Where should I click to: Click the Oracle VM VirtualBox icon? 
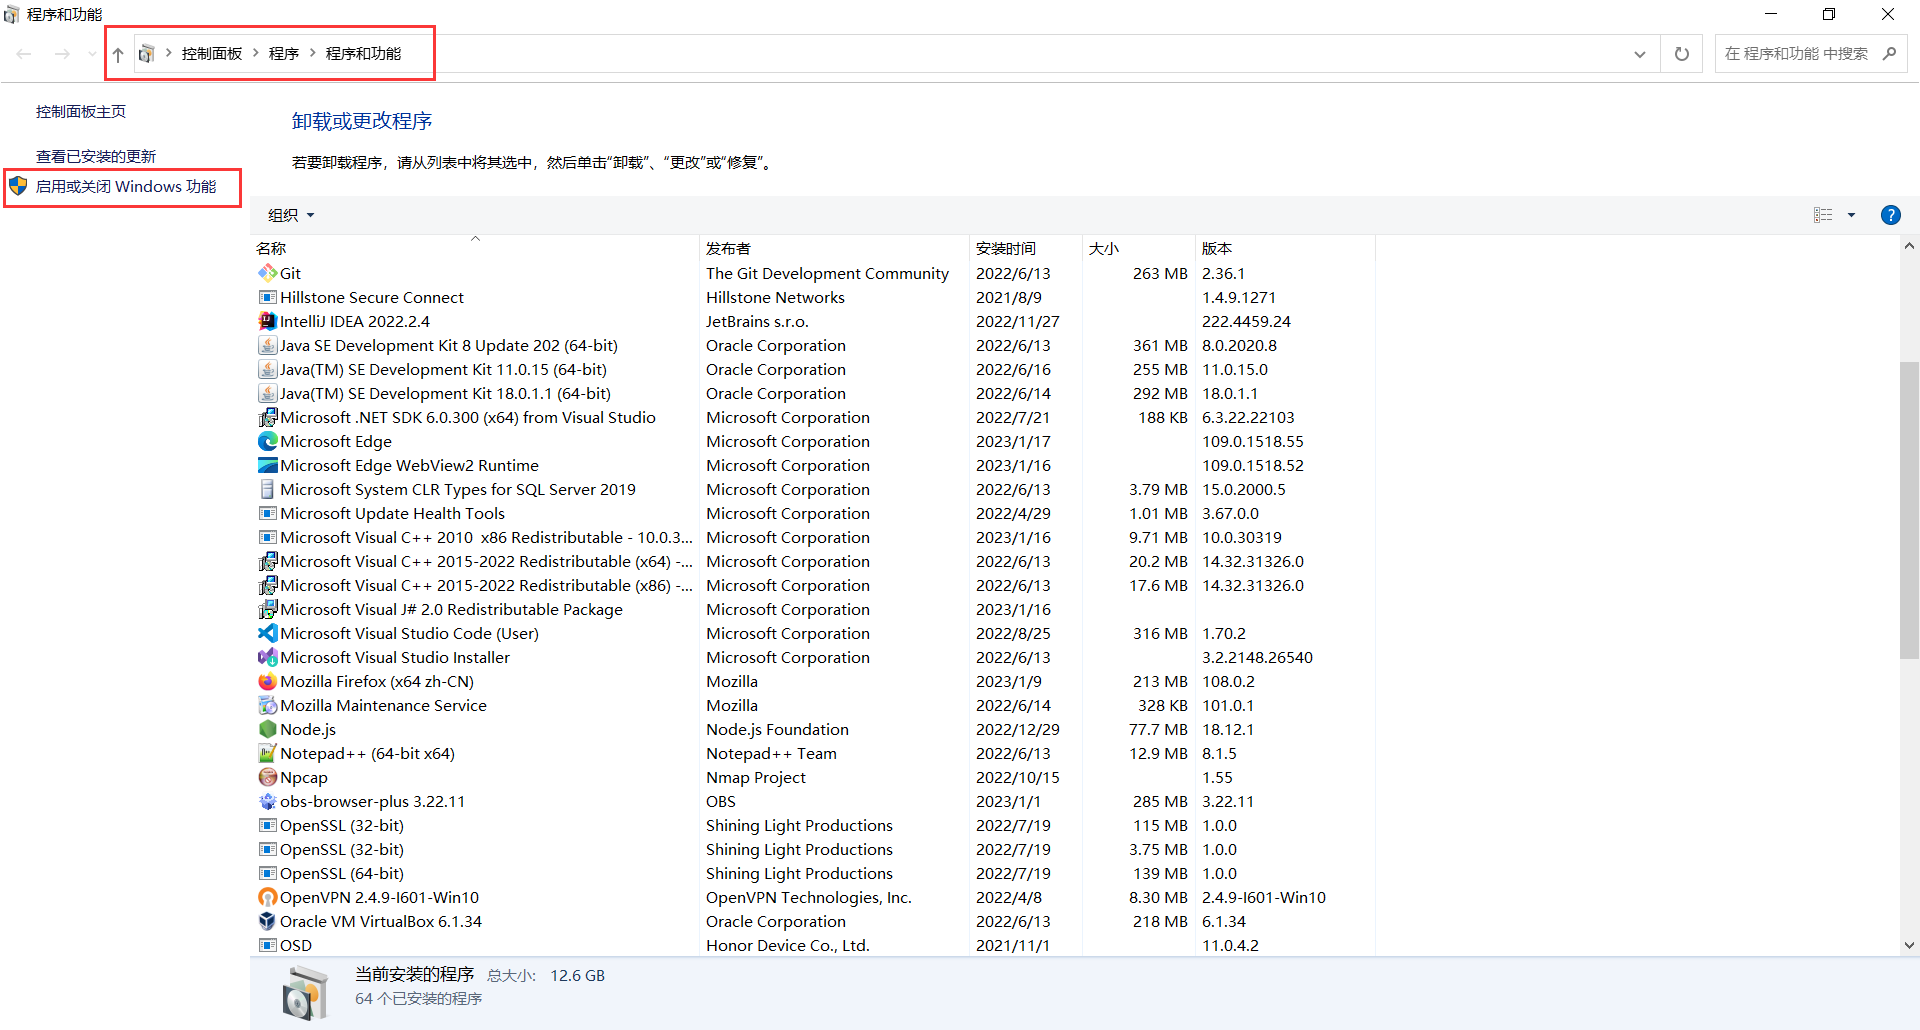[267, 921]
